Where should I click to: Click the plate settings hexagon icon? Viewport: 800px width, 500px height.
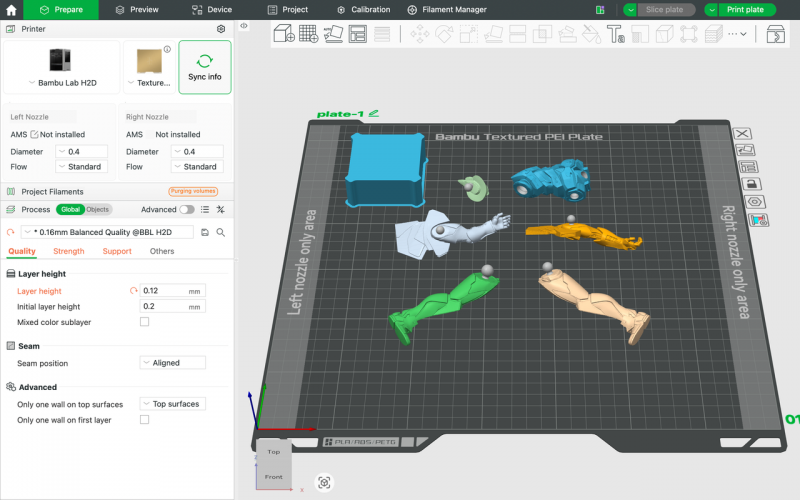tap(755, 202)
